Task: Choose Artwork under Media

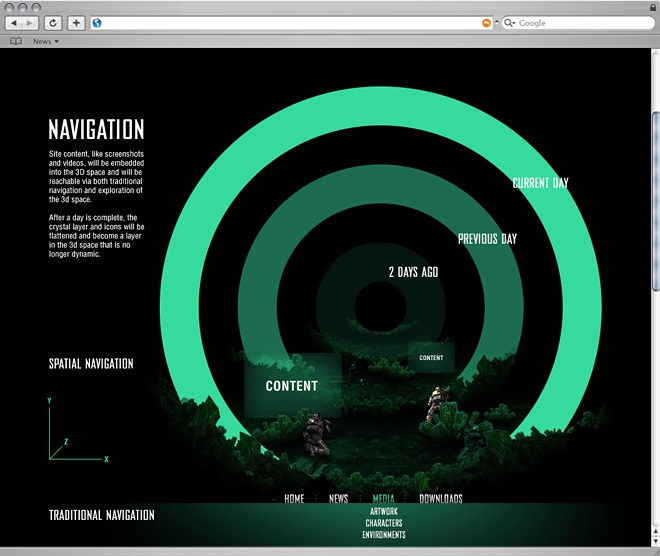Action: pyautogui.click(x=383, y=511)
